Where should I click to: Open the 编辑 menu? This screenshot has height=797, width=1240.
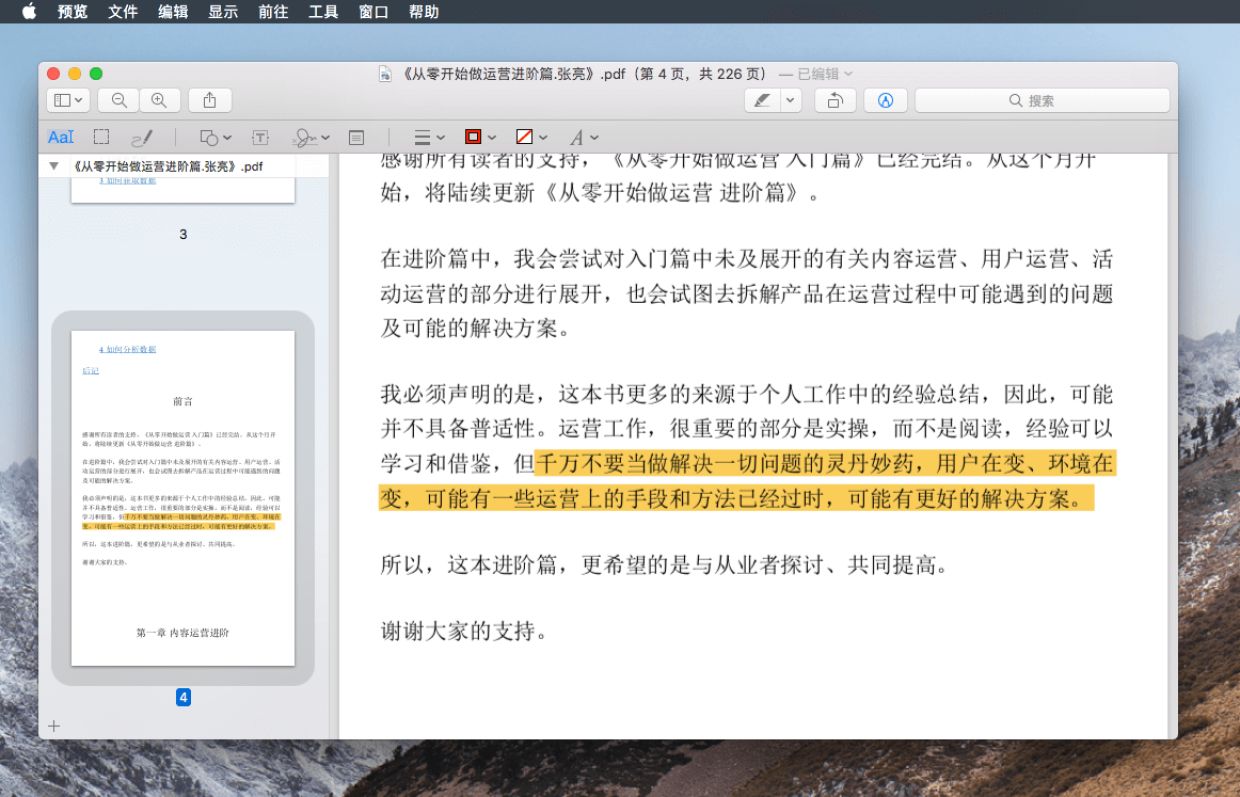173,12
